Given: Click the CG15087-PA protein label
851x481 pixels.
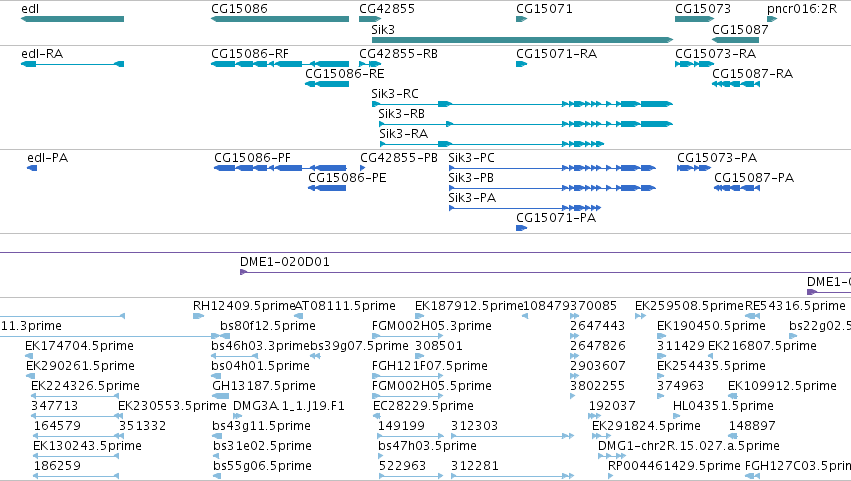Looking at the screenshot, I should point(754,178).
